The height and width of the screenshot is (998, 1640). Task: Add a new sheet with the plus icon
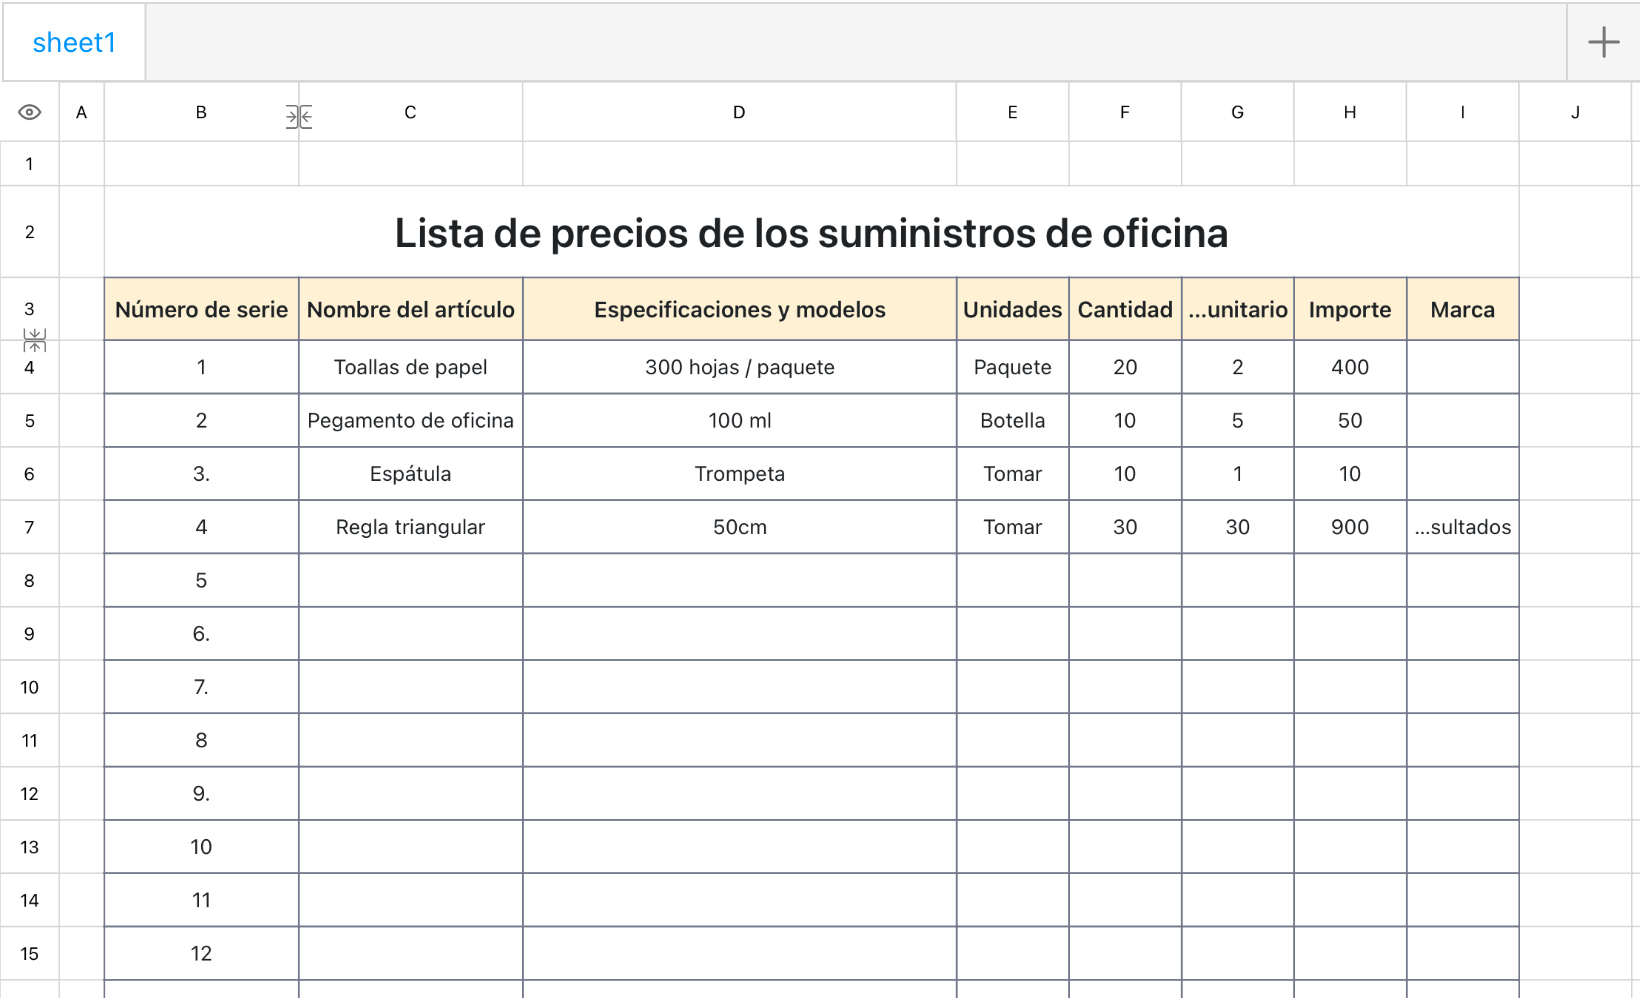pyautogui.click(x=1603, y=42)
